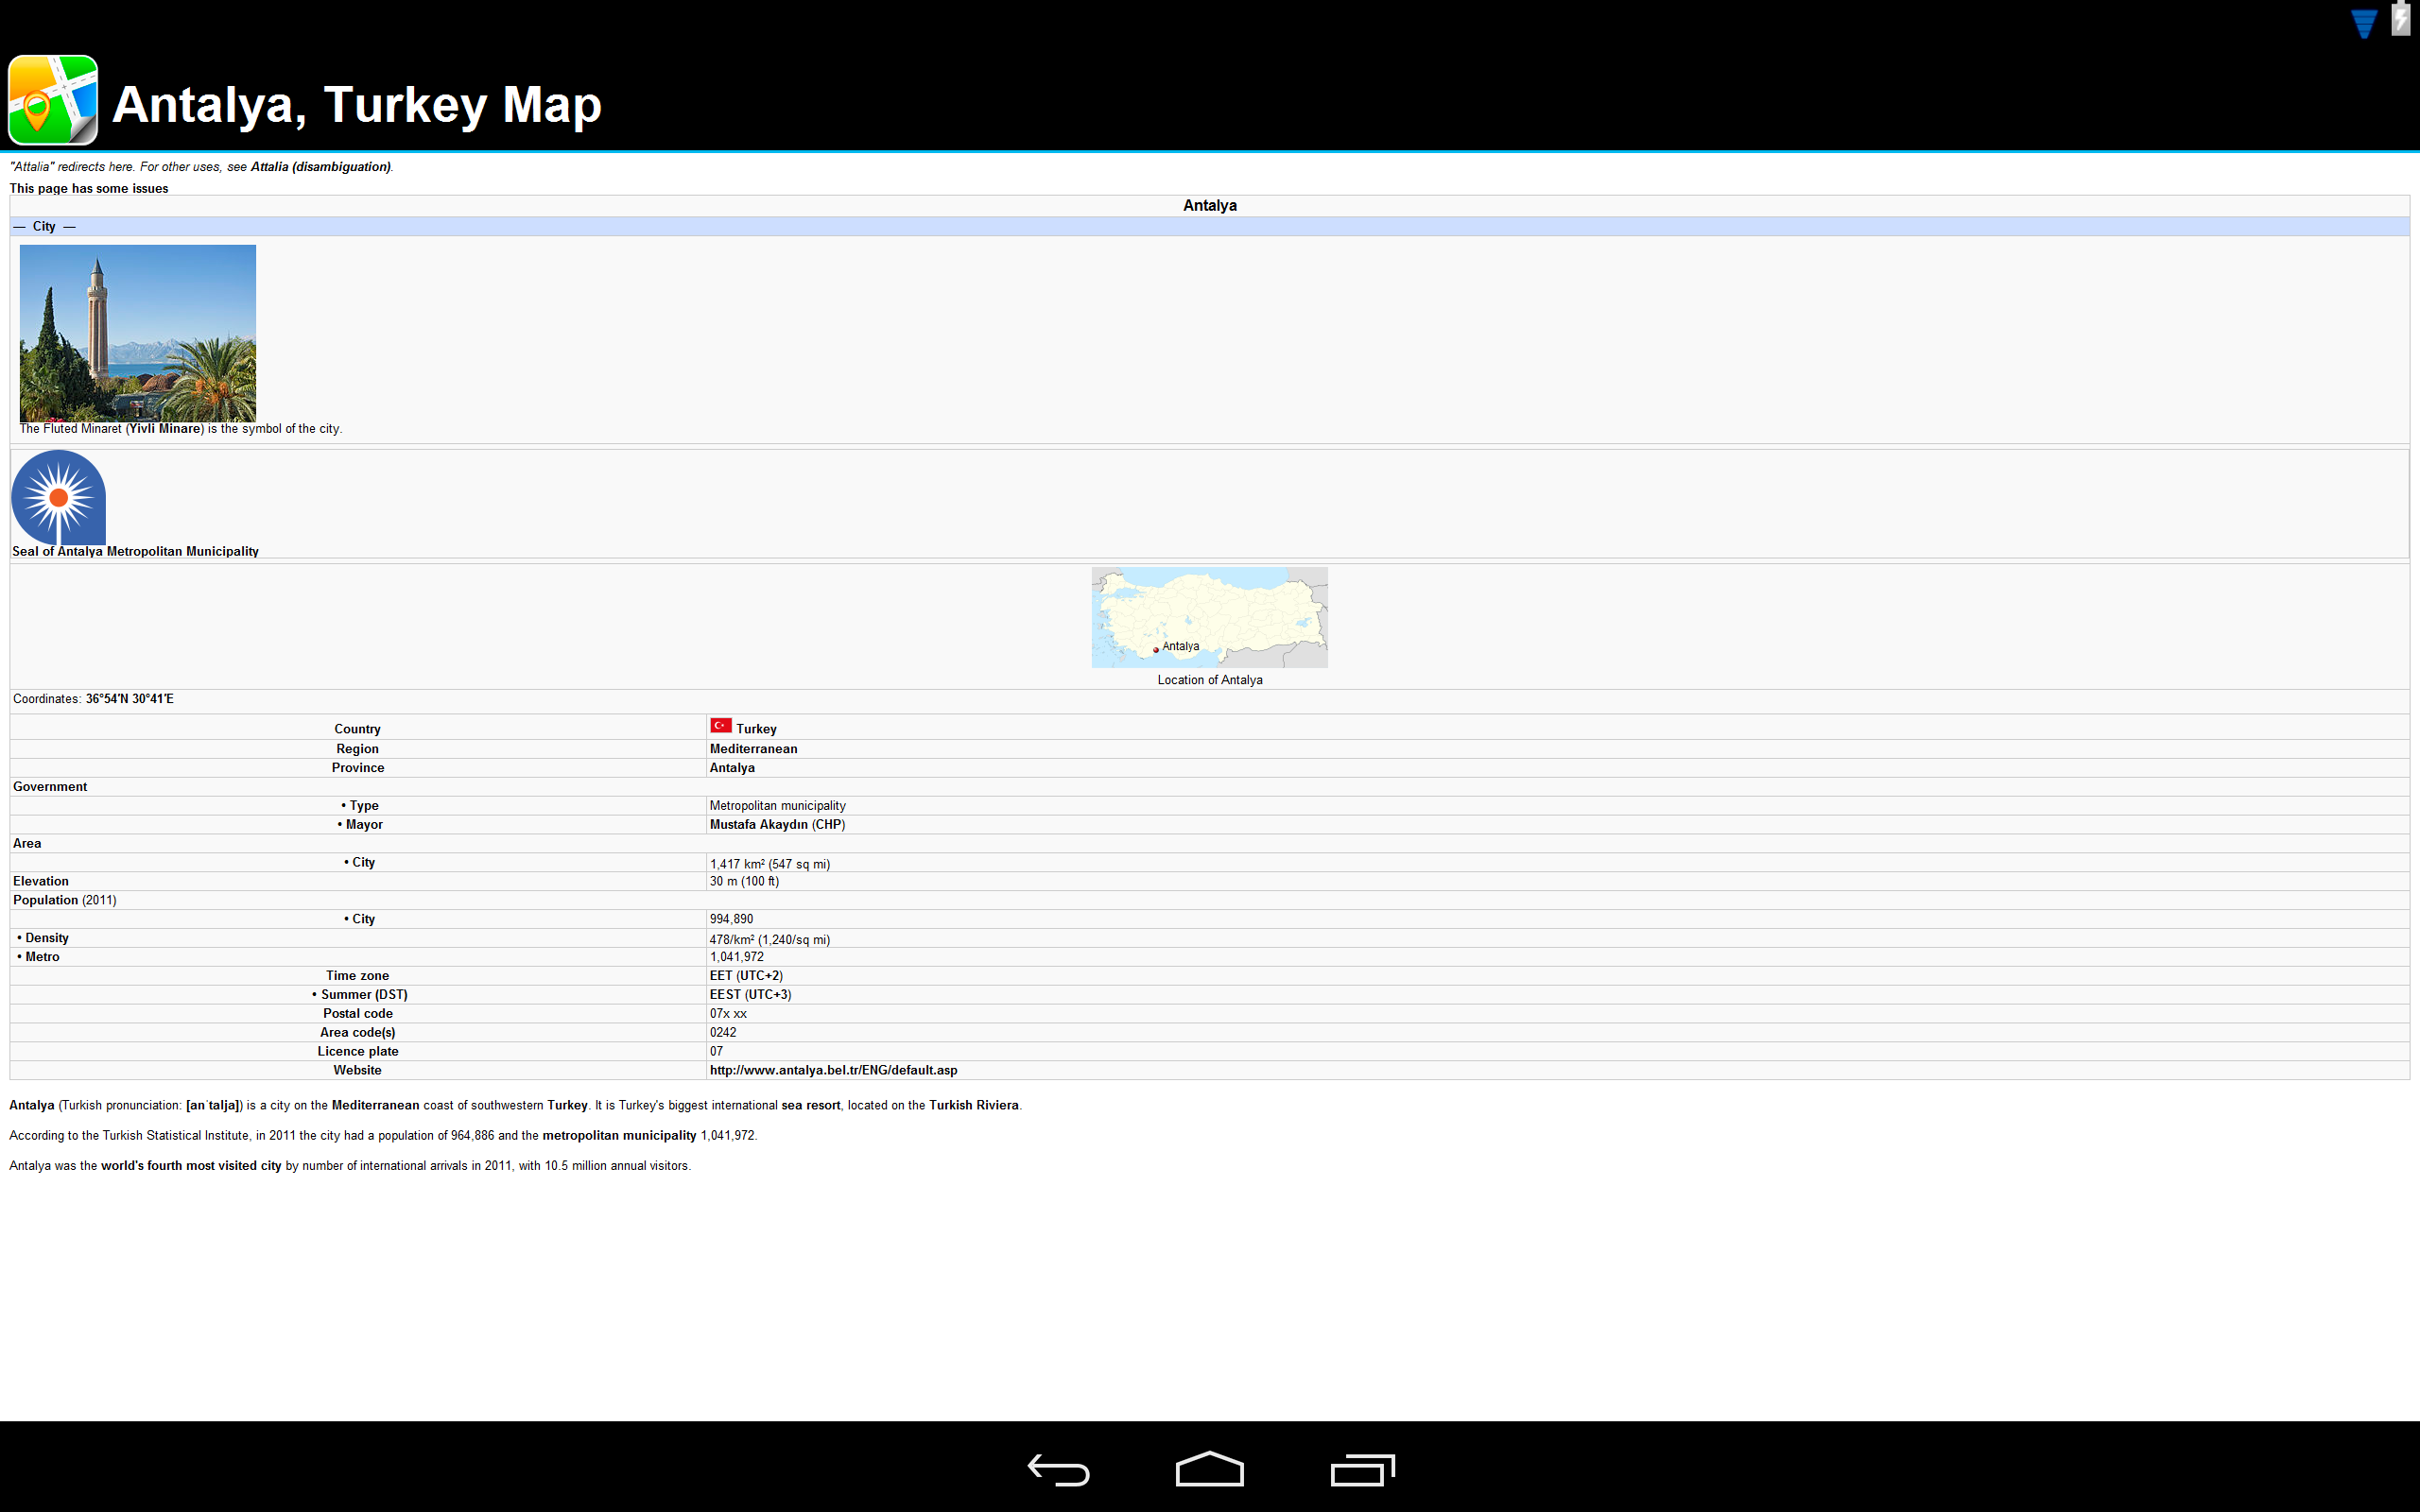Open the Yivli Minare link

coord(165,429)
